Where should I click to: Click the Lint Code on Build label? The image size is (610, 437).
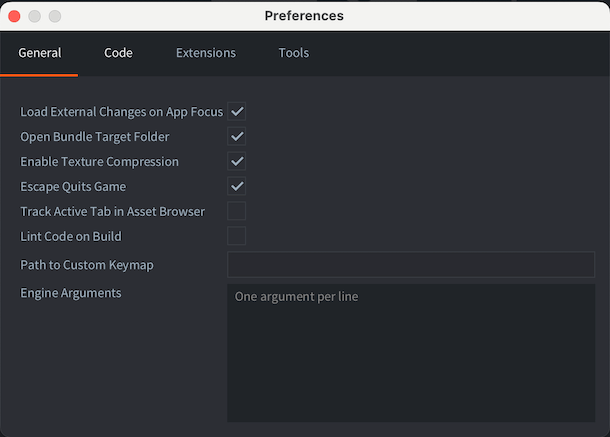coord(71,237)
